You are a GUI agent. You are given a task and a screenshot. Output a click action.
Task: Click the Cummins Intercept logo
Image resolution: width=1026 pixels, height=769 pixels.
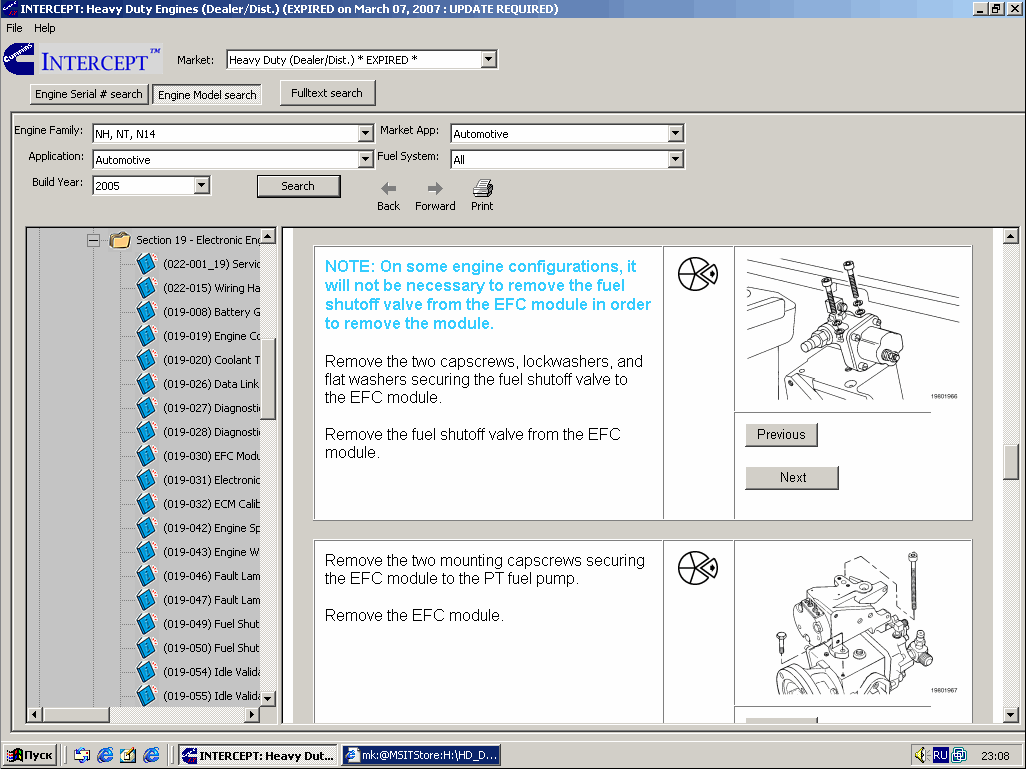(82, 60)
